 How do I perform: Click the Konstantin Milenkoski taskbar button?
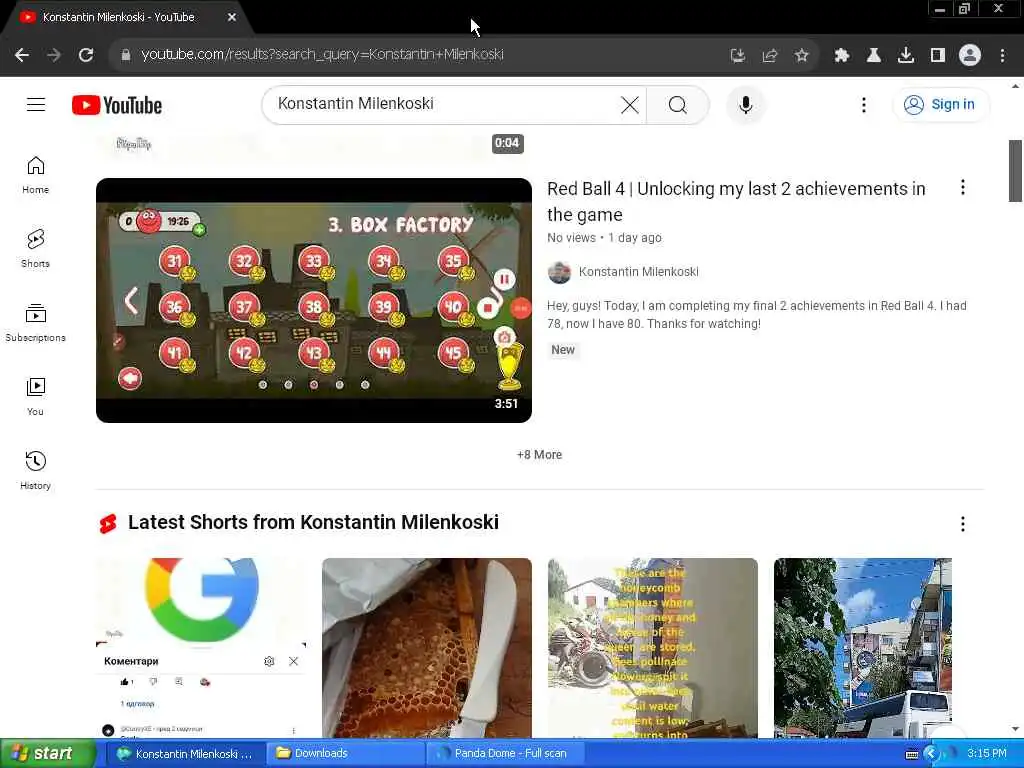(185, 754)
